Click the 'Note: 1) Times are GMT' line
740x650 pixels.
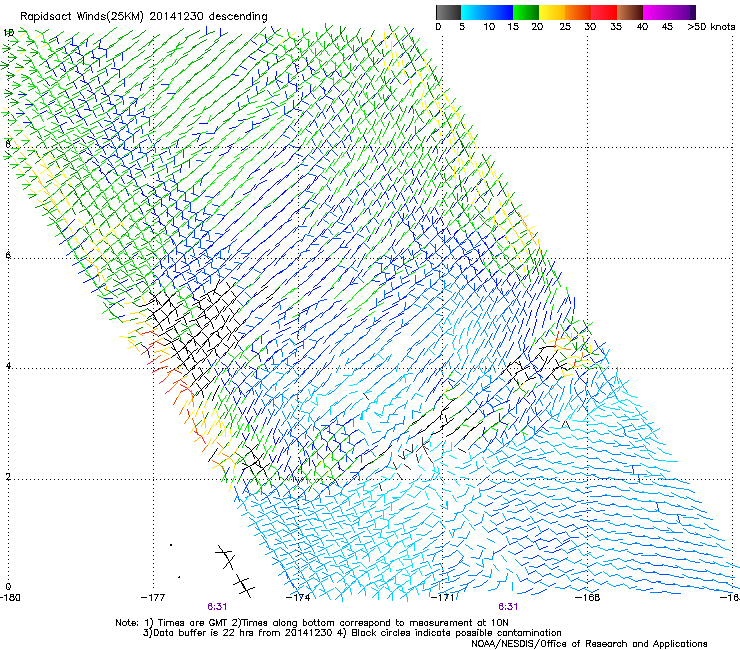click(x=312, y=623)
